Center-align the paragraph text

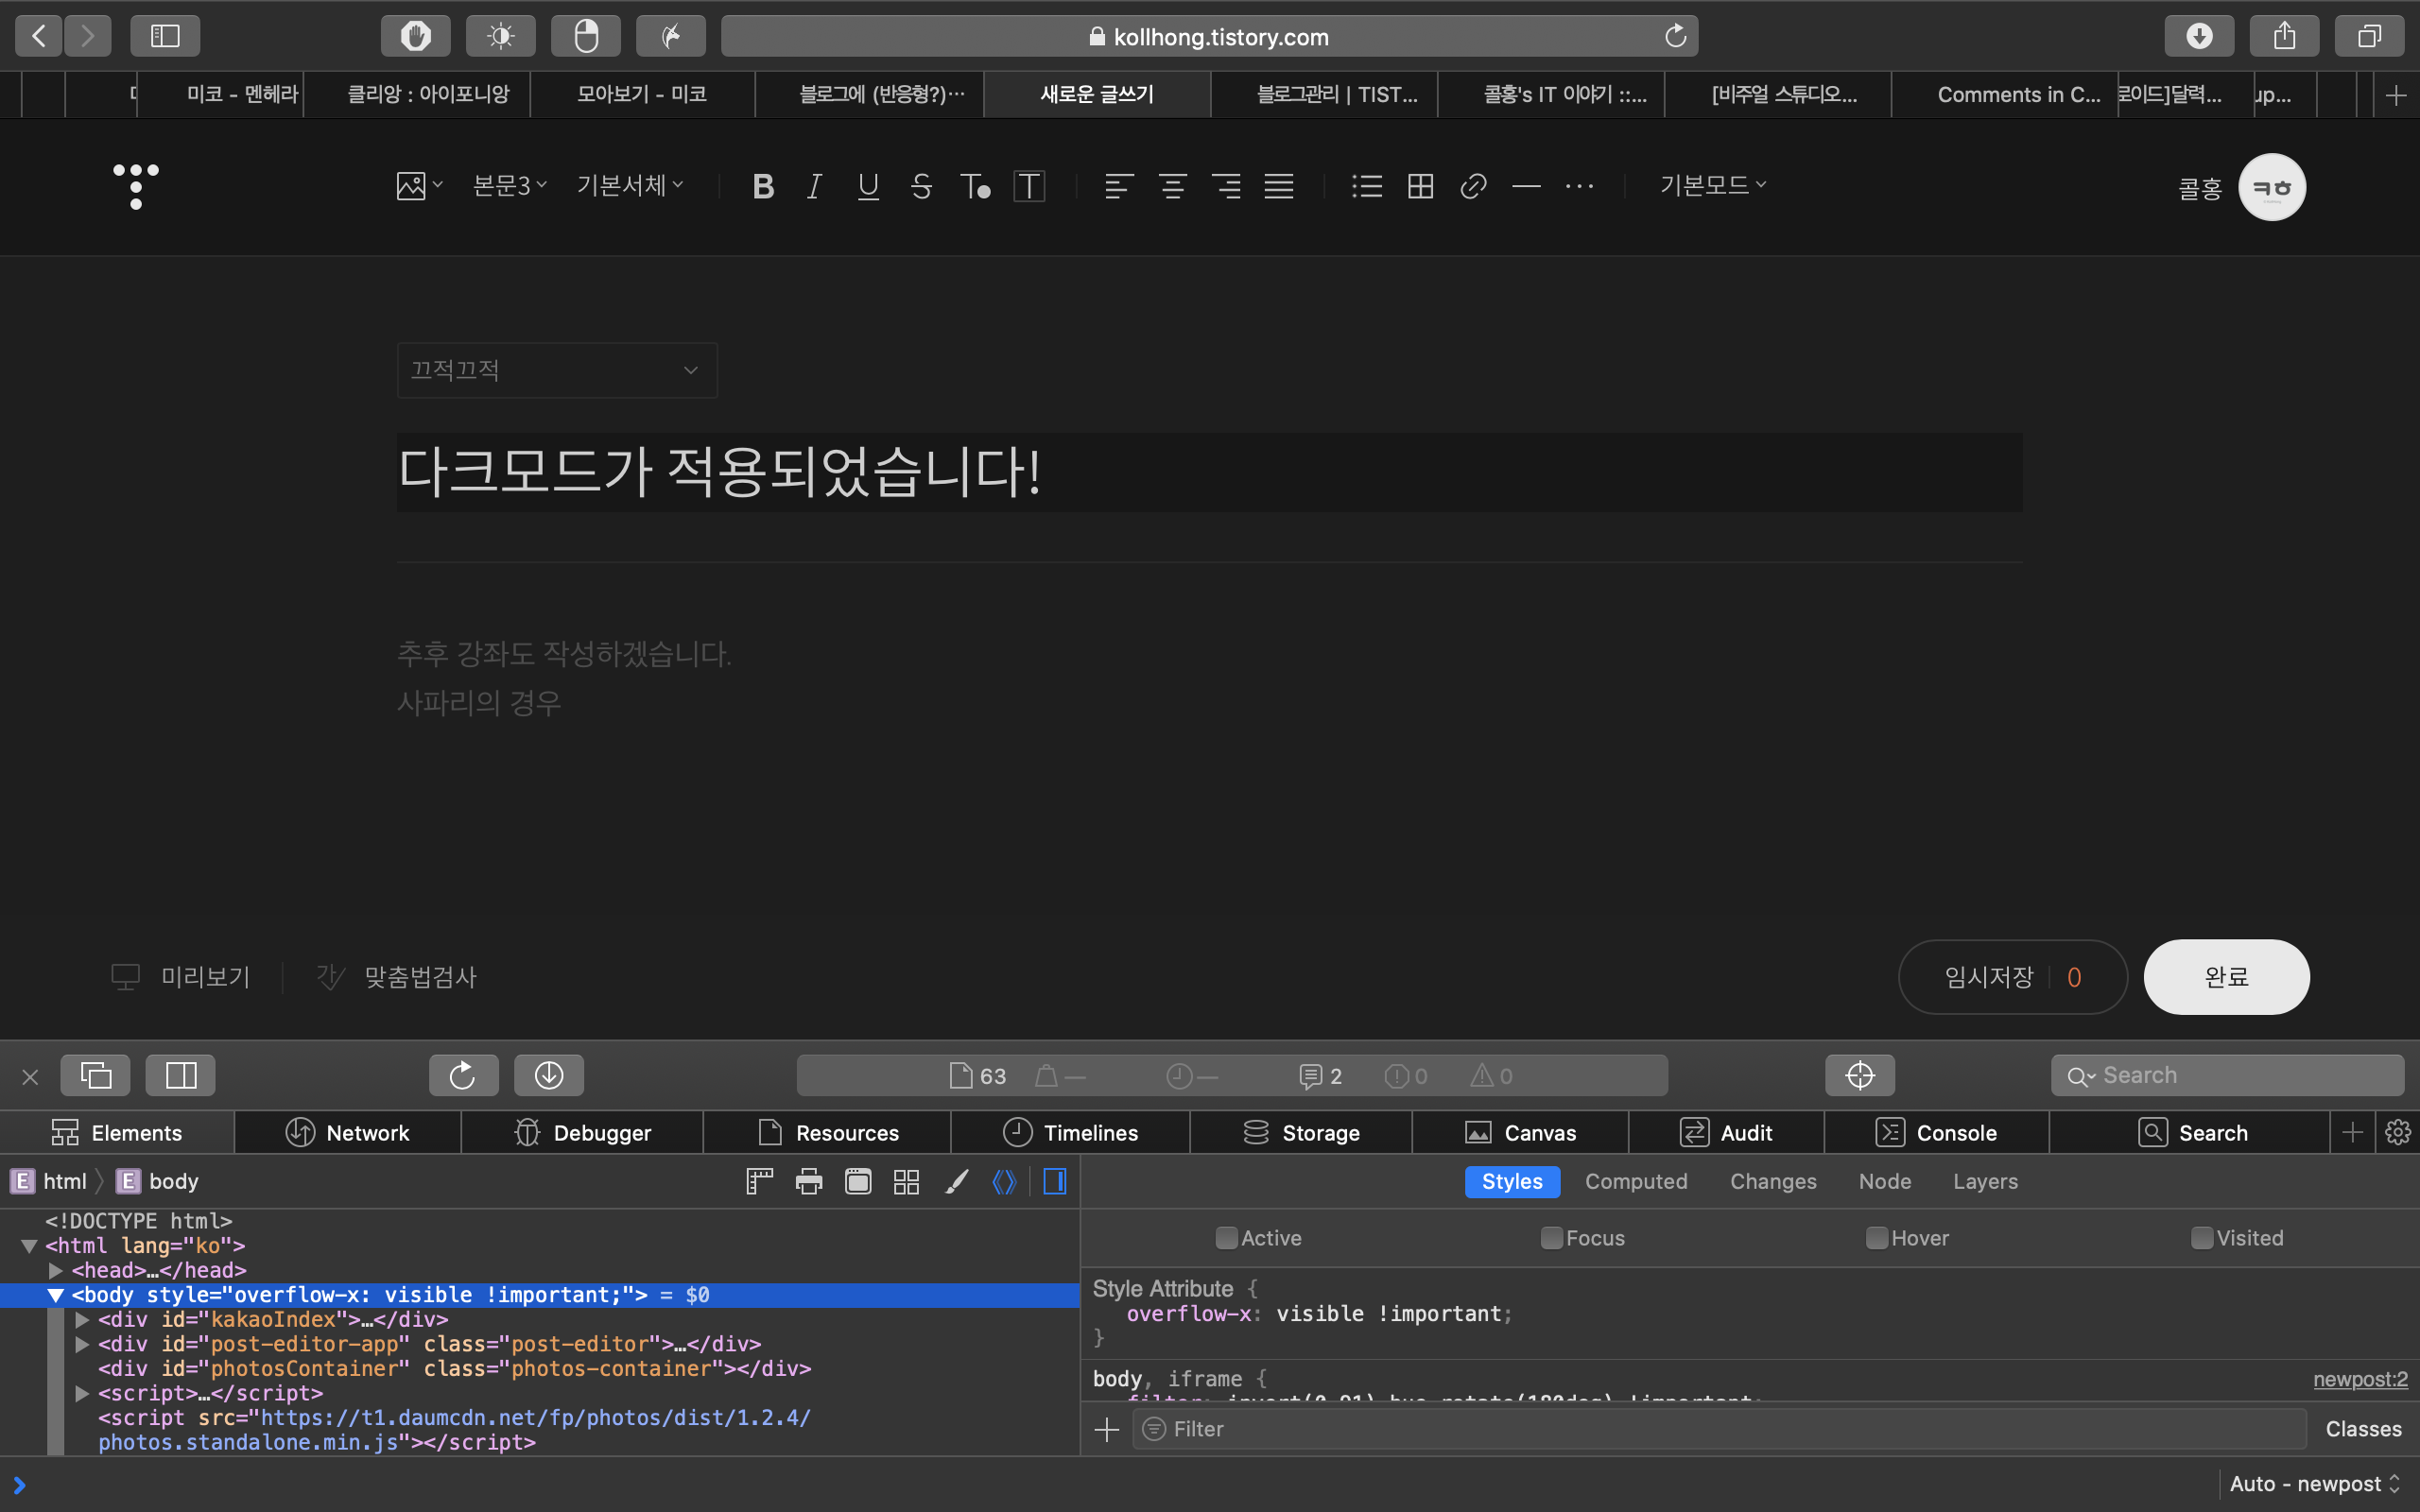pyautogui.click(x=1172, y=186)
